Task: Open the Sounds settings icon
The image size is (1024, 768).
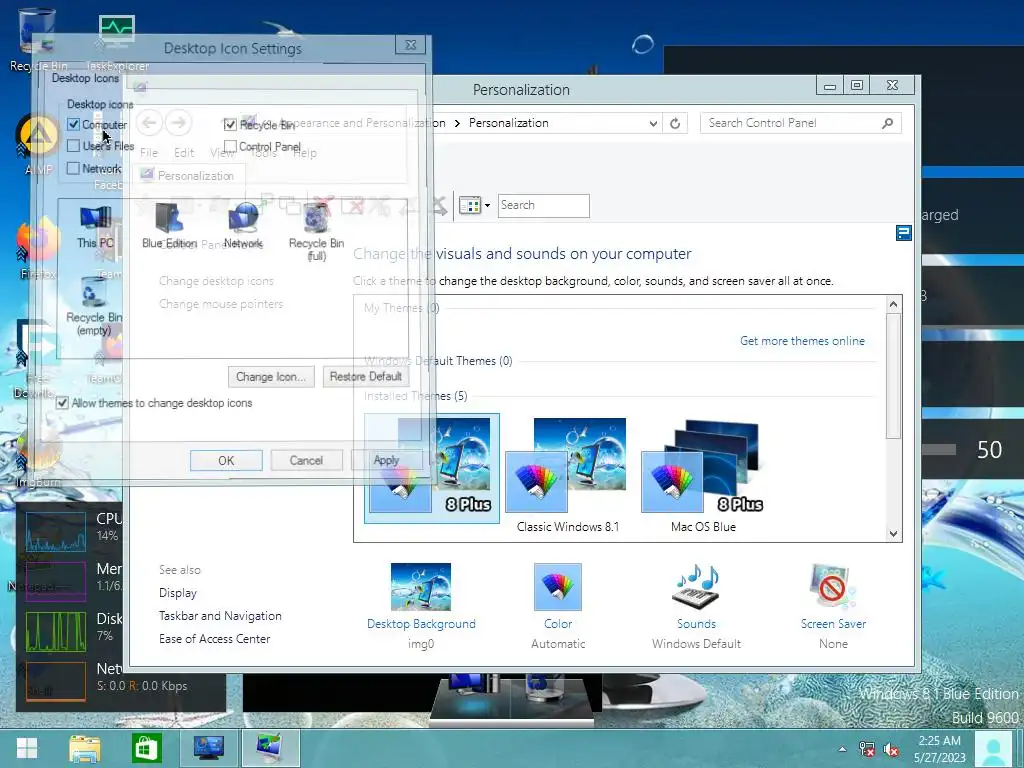Action: coord(696,605)
